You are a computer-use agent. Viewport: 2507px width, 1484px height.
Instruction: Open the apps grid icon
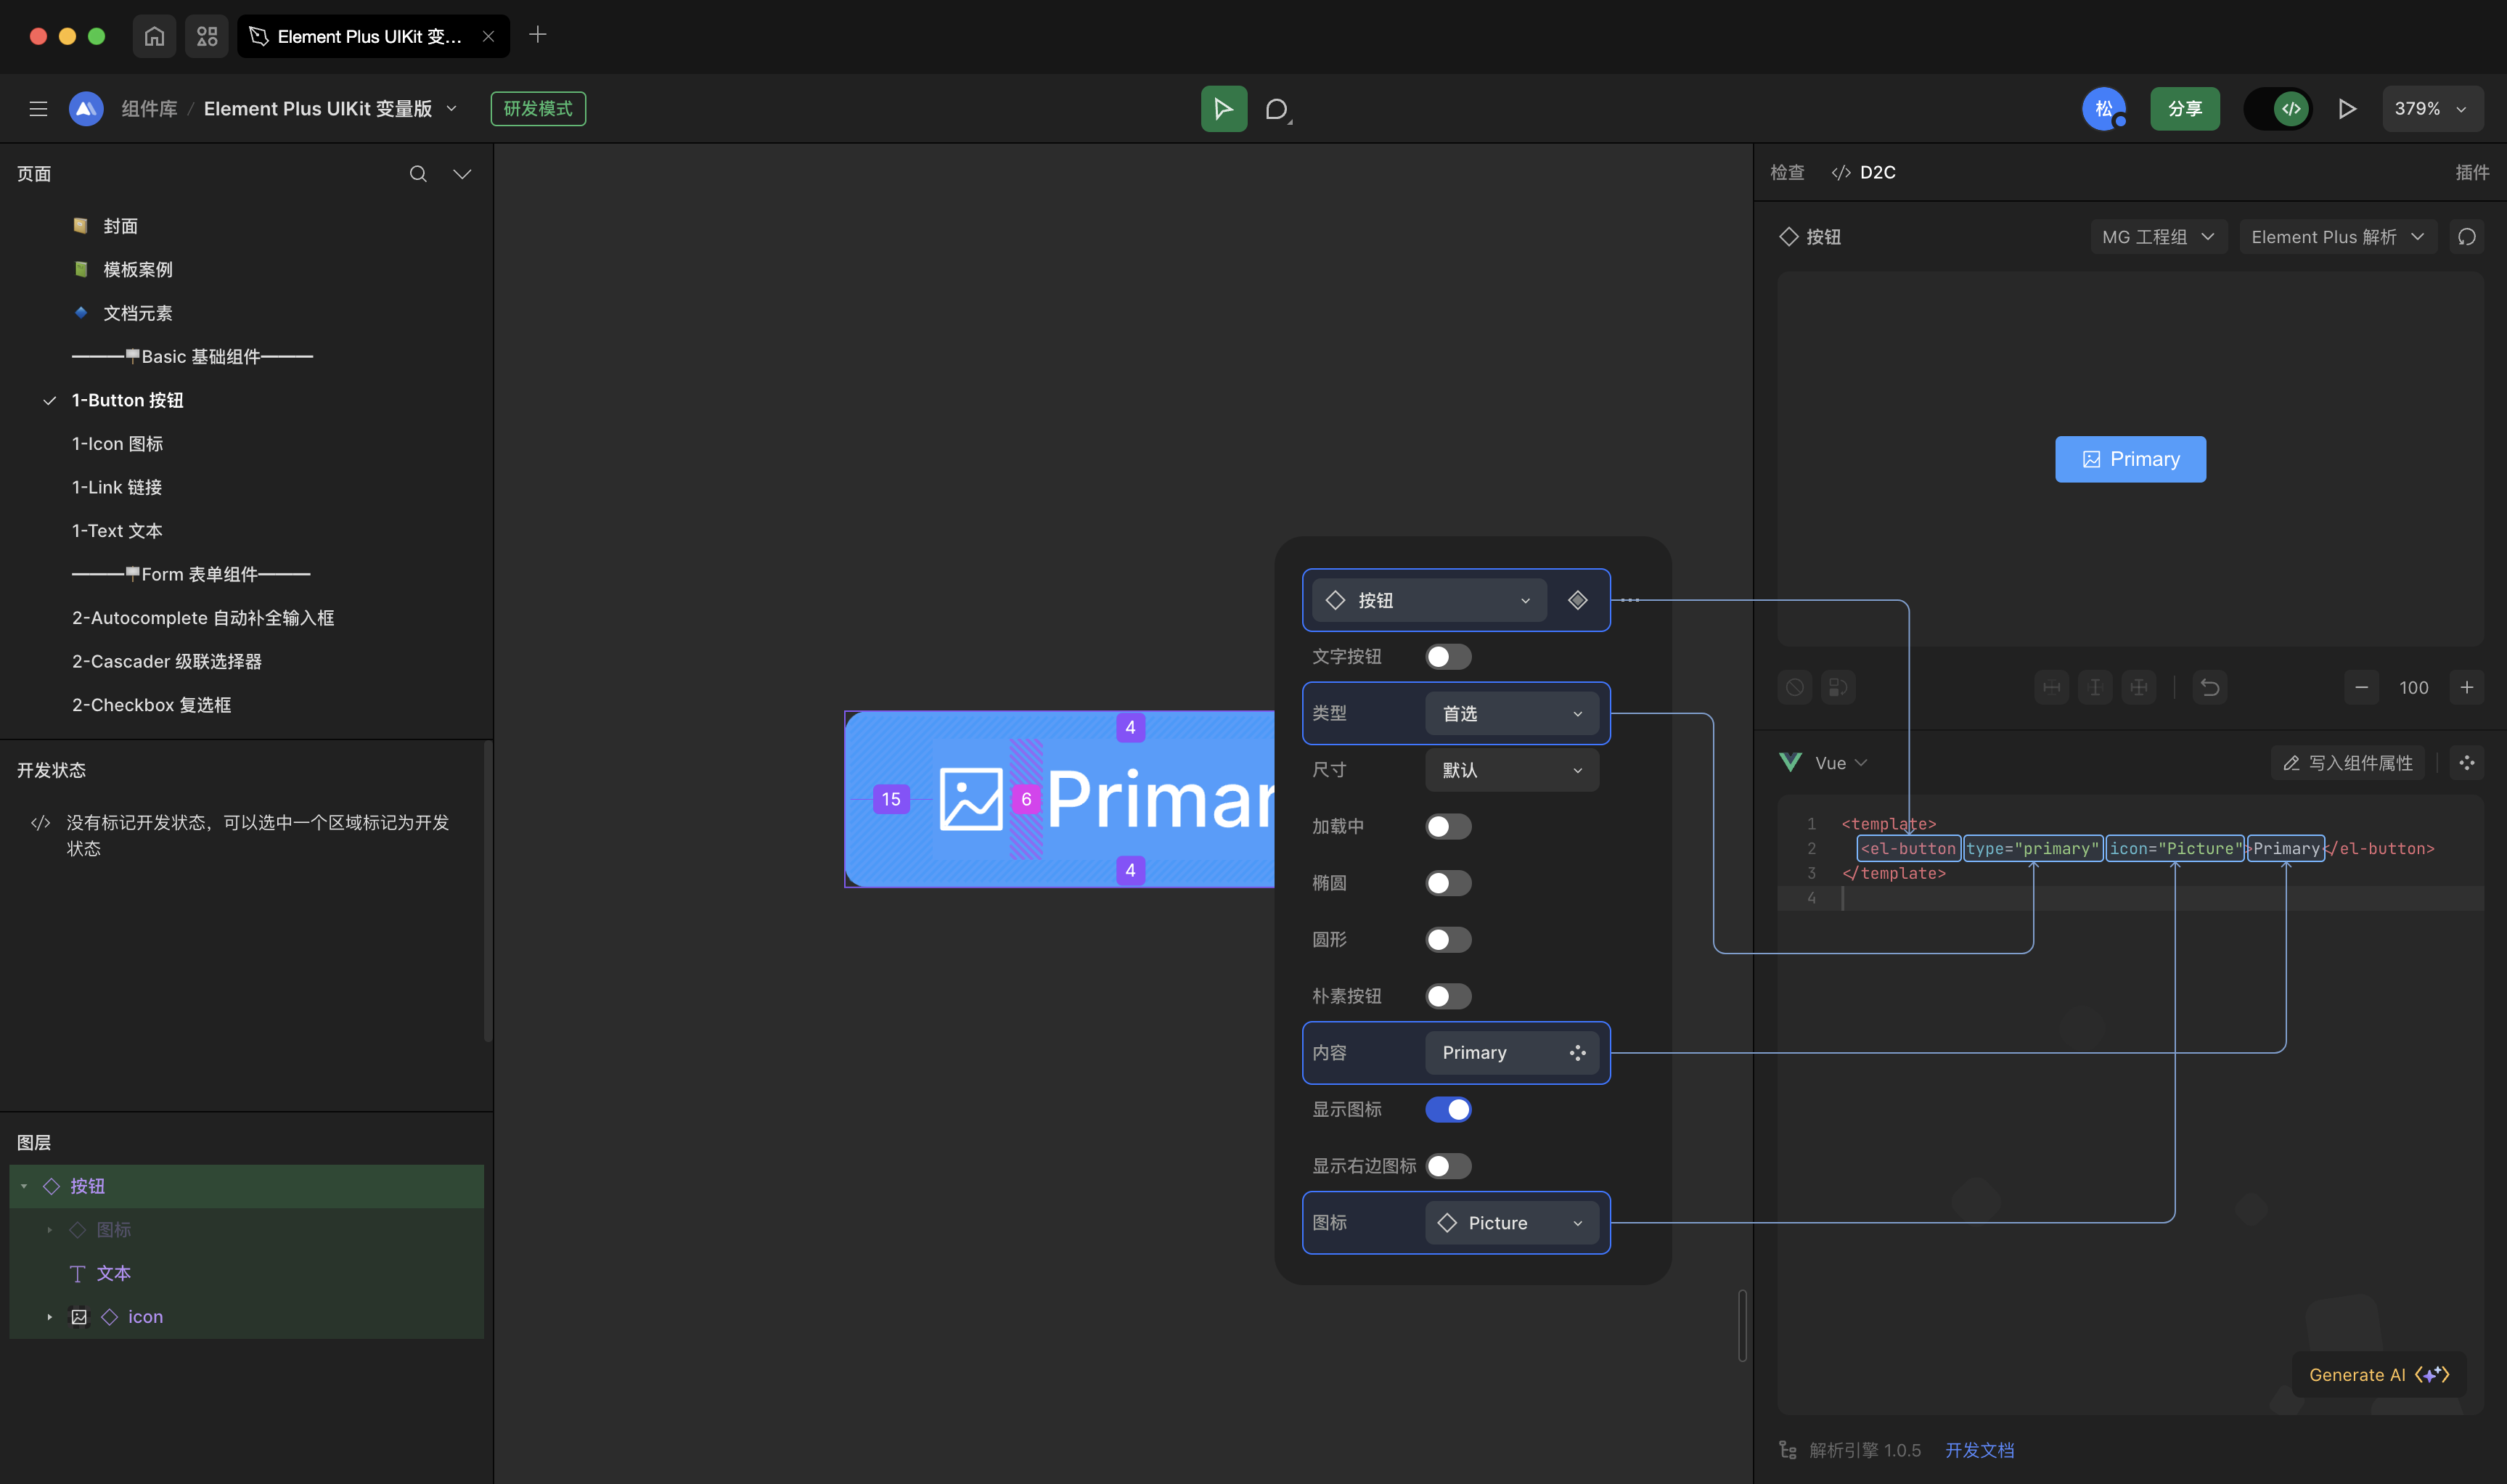(207, 36)
